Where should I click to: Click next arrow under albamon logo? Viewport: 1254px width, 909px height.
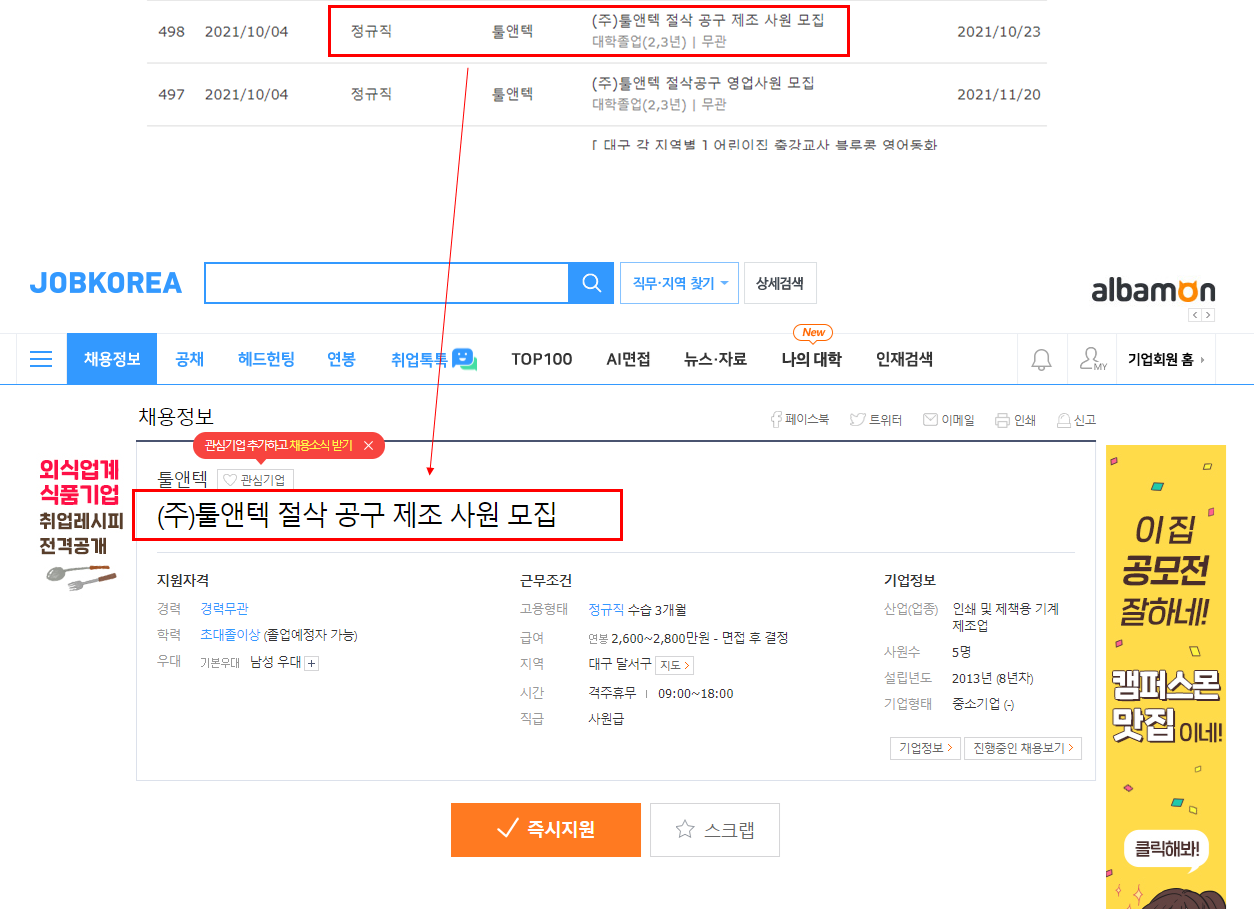pos(1209,315)
